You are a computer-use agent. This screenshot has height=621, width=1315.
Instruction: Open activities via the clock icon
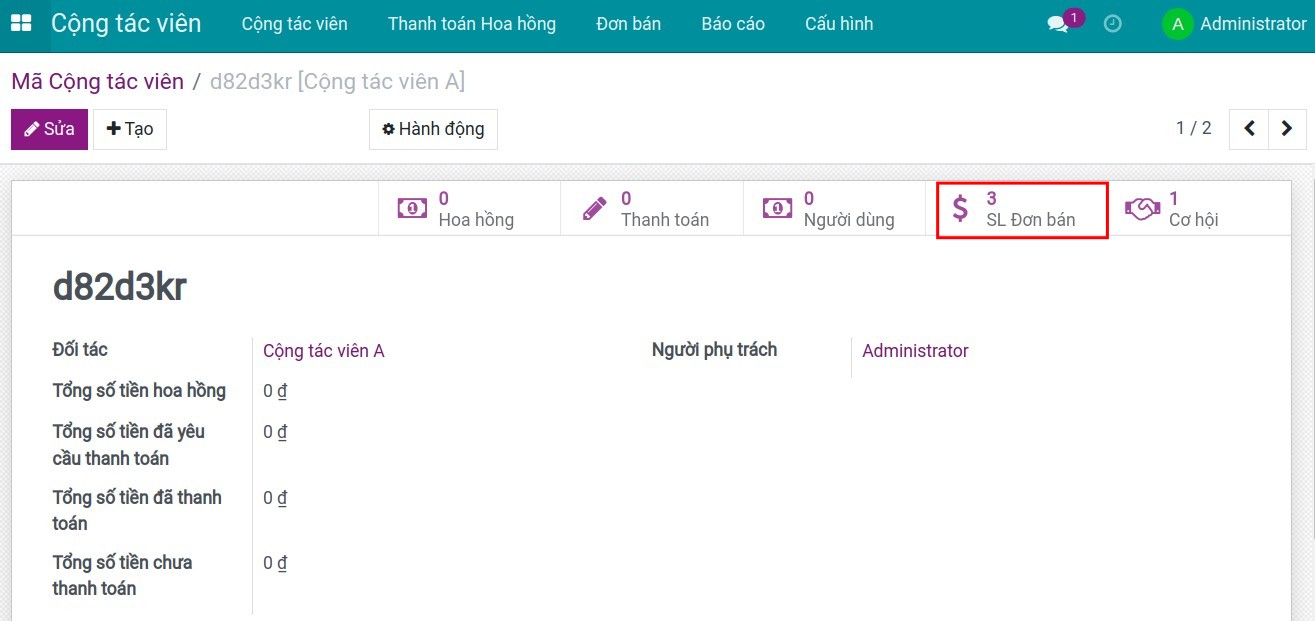pos(1112,23)
